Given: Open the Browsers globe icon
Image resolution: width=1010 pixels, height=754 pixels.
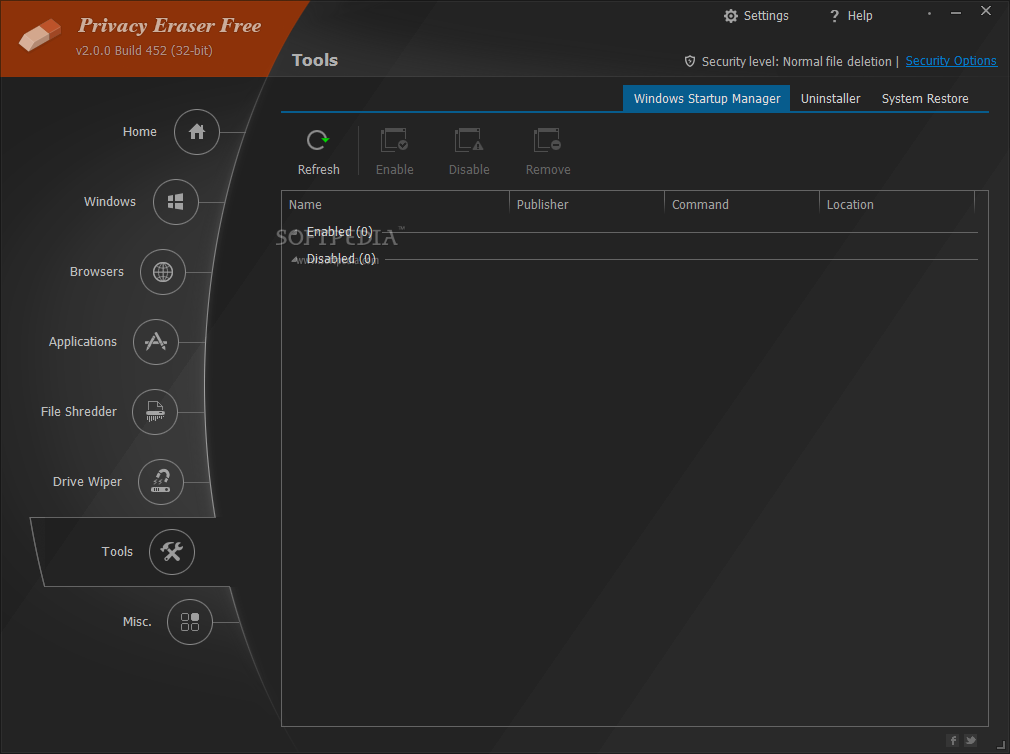Looking at the screenshot, I should 163,272.
